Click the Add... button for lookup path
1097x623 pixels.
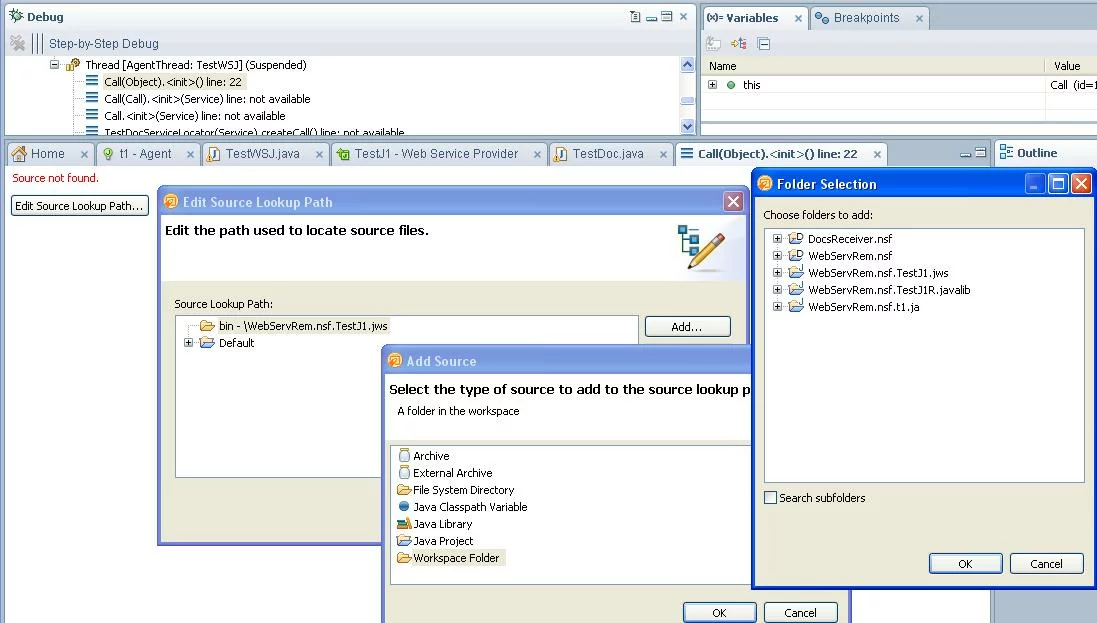687,327
